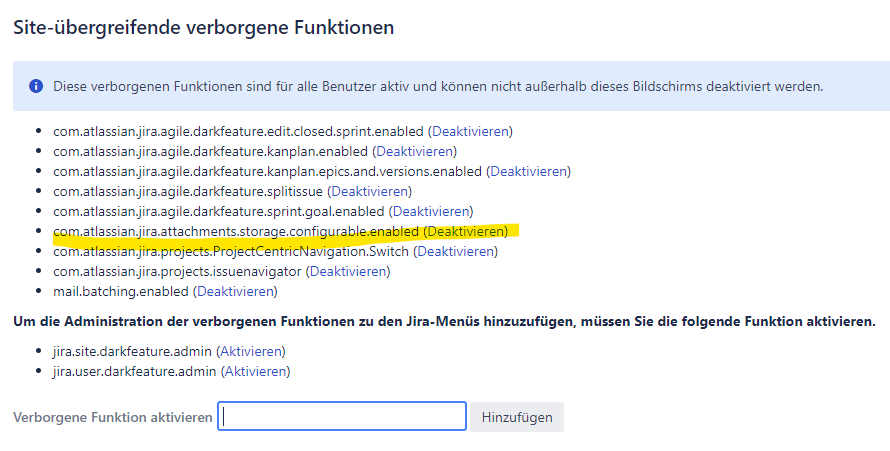Click the info banner text about Benutzer aktiv
Viewport: 890px width, 451px height.
click(x=438, y=87)
